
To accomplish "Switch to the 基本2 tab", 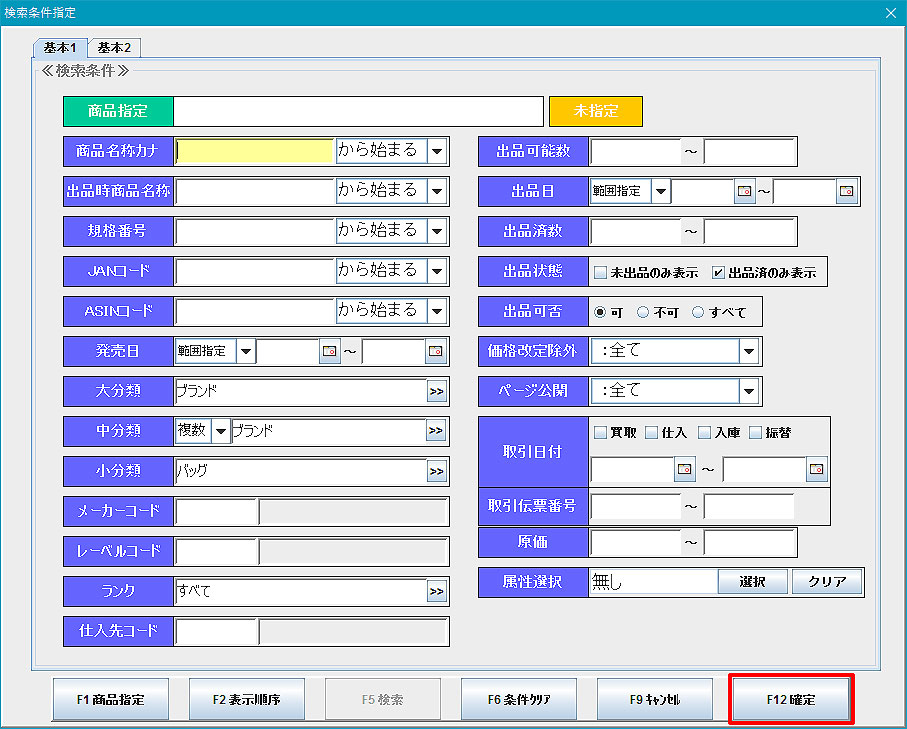I will coord(114,47).
